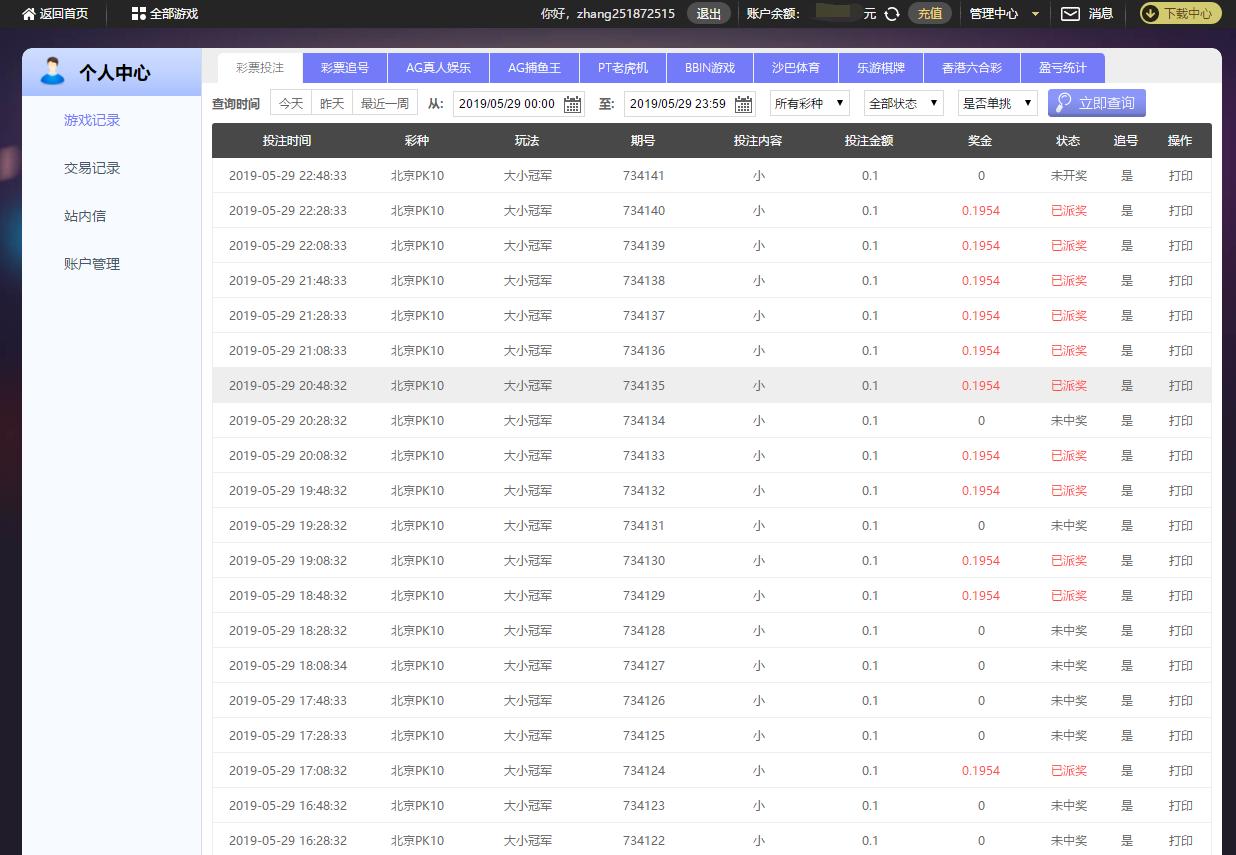Click period number 734129
Image resolution: width=1236 pixels, height=855 pixels.
643,596
